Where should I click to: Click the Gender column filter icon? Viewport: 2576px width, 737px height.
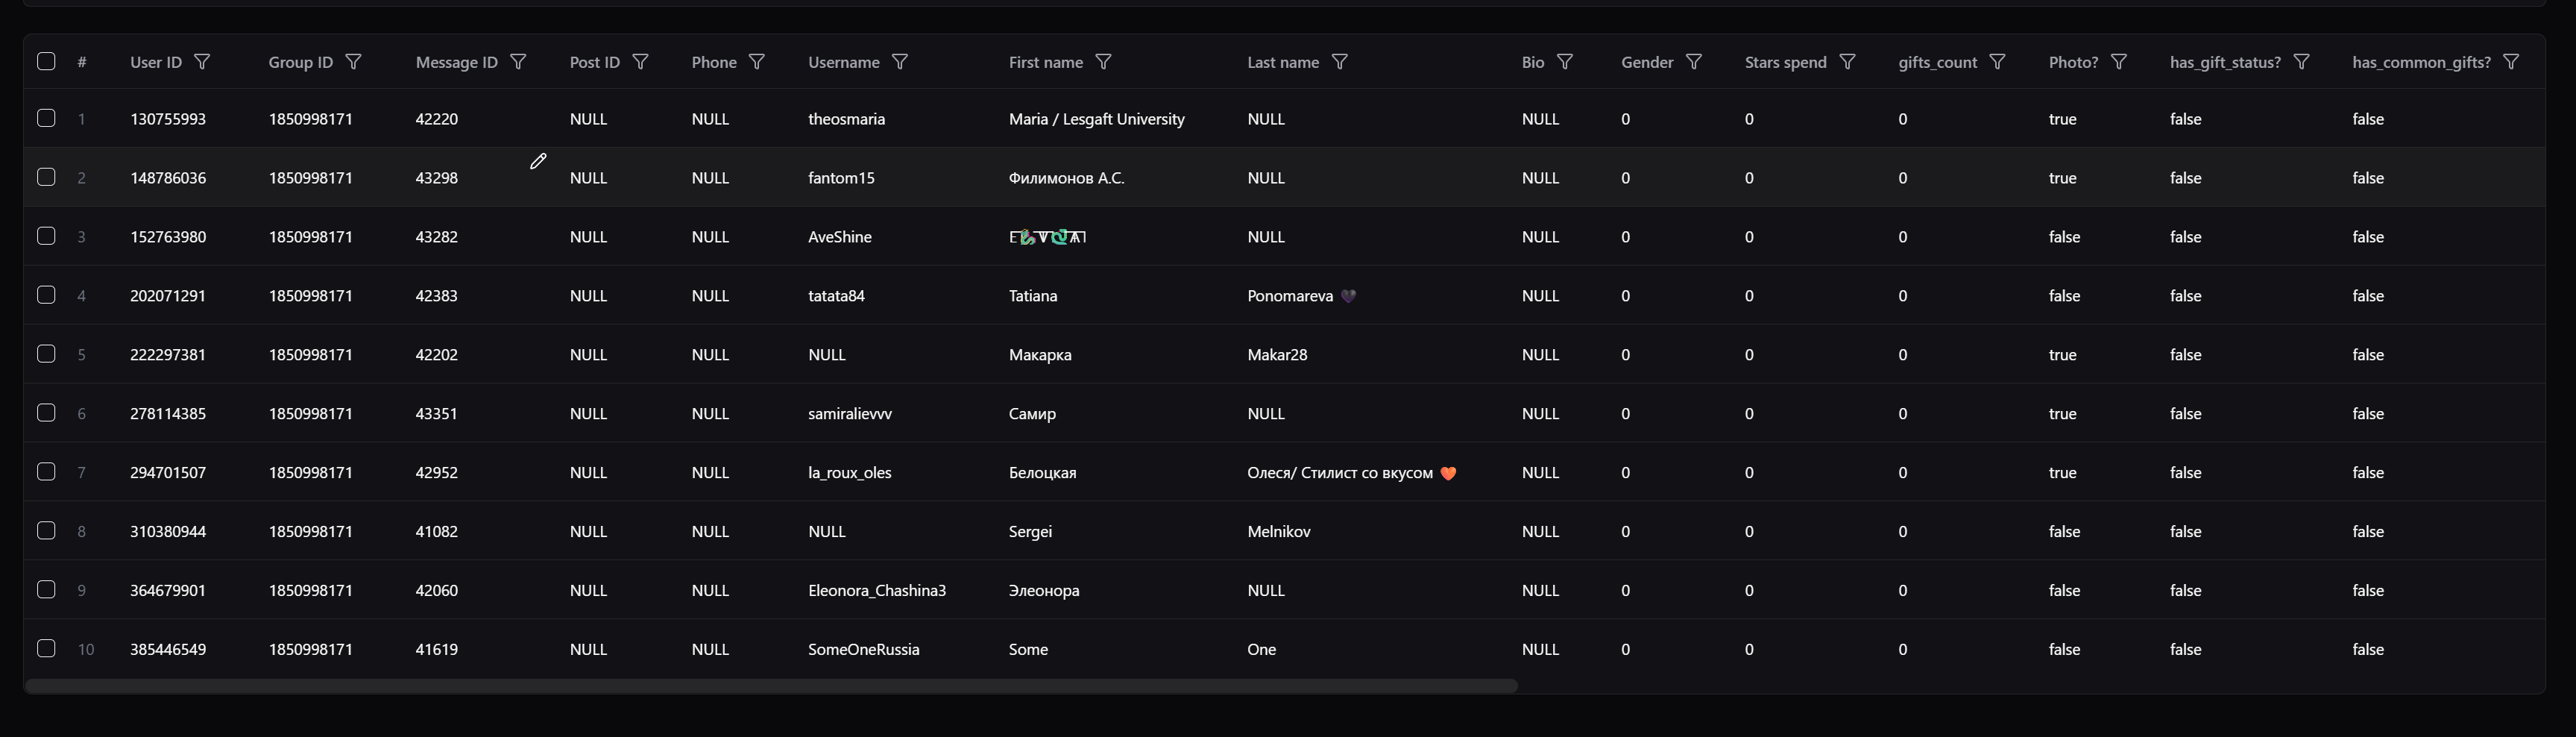pos(1694,62)
